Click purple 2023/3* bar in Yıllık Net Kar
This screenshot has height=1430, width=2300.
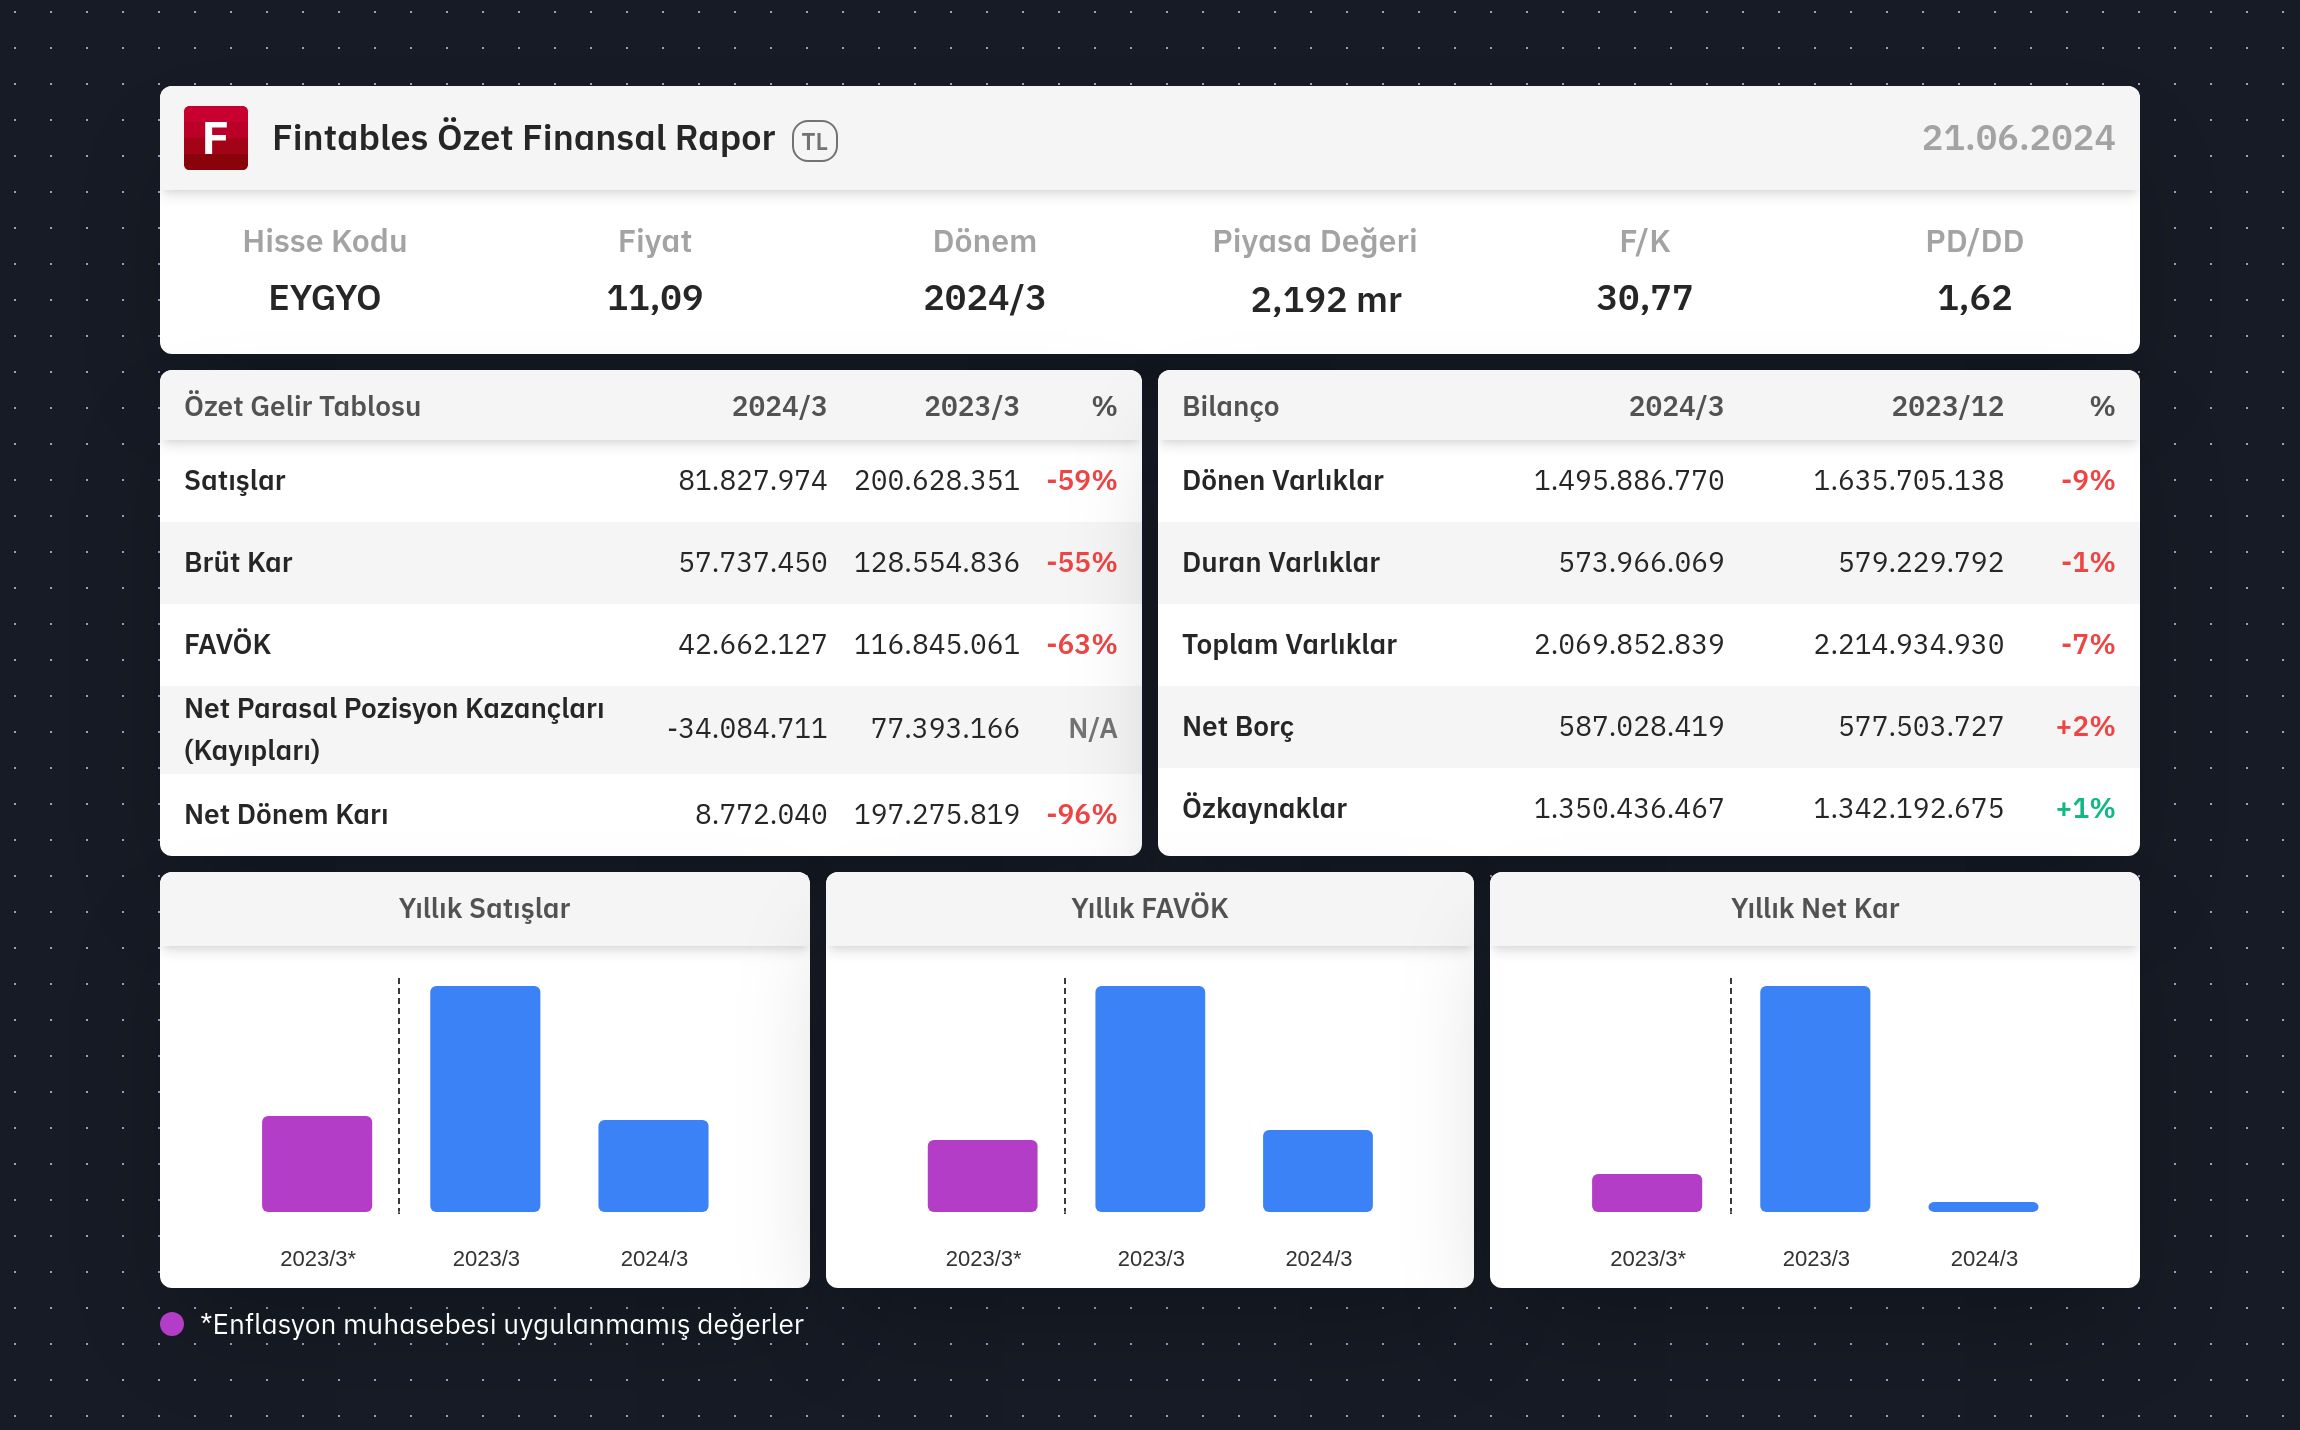1647,1193
